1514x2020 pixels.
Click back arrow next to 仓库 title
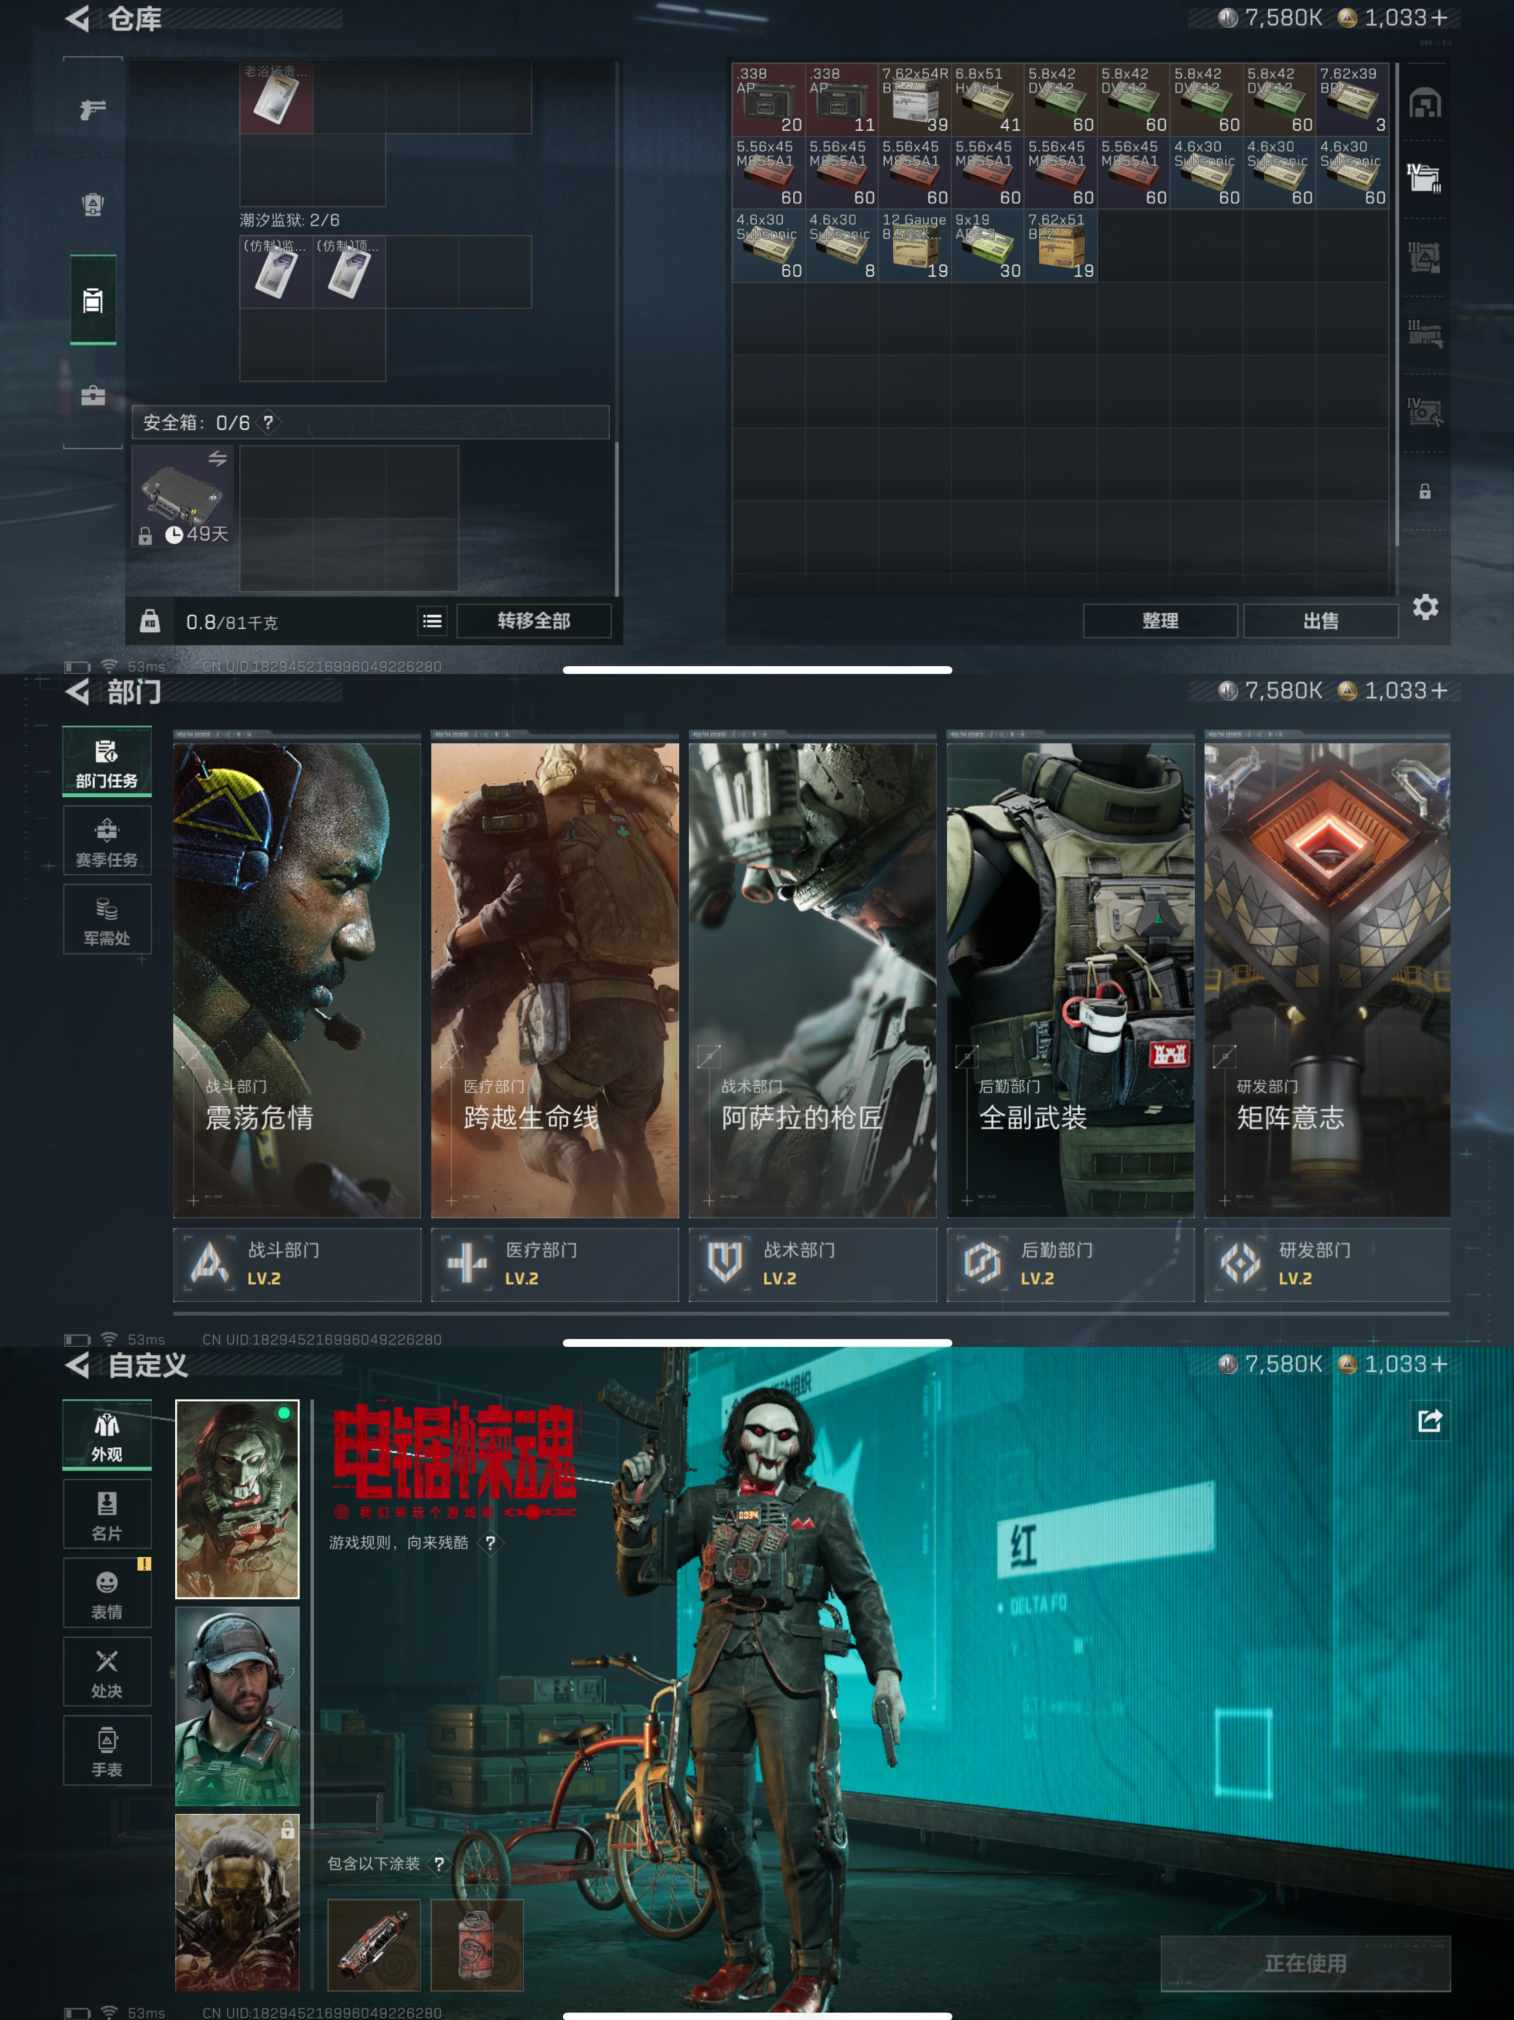(78, 19)
